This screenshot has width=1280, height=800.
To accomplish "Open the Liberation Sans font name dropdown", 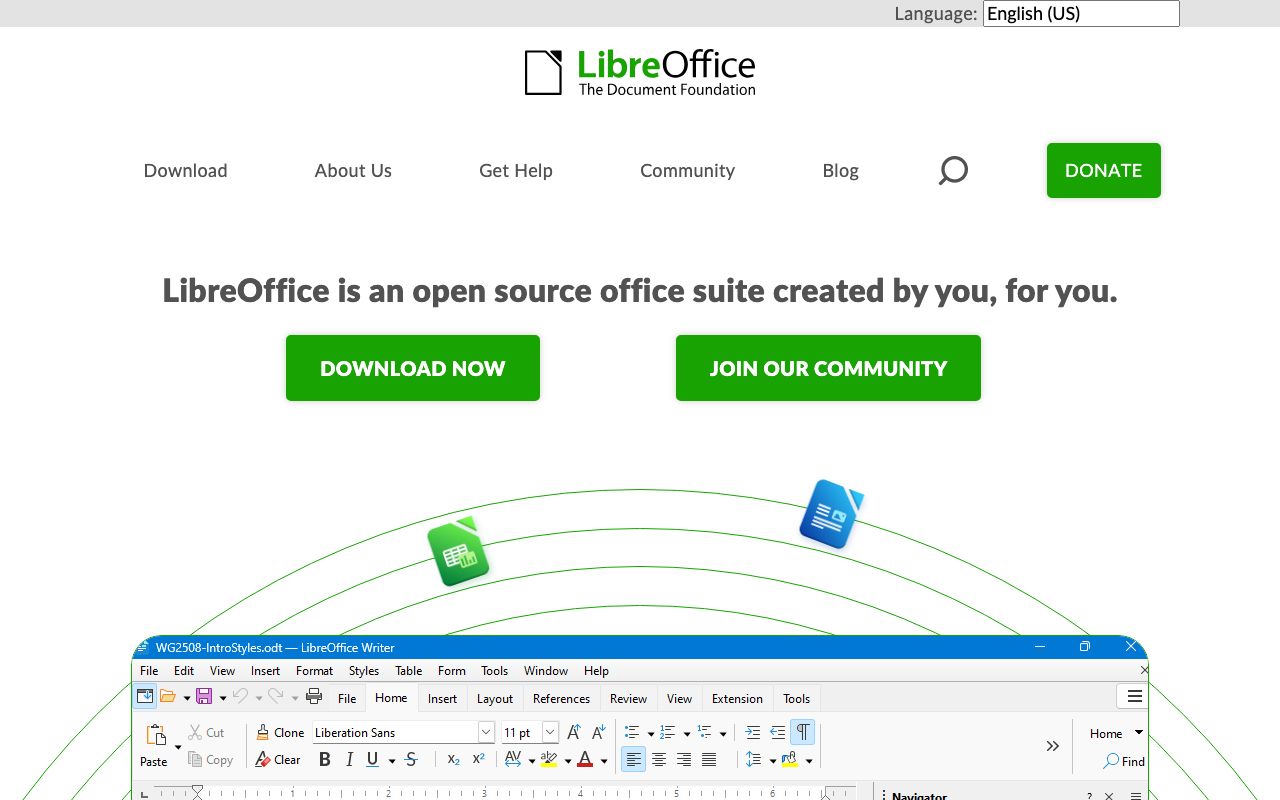I will click(x=486, y=733).
